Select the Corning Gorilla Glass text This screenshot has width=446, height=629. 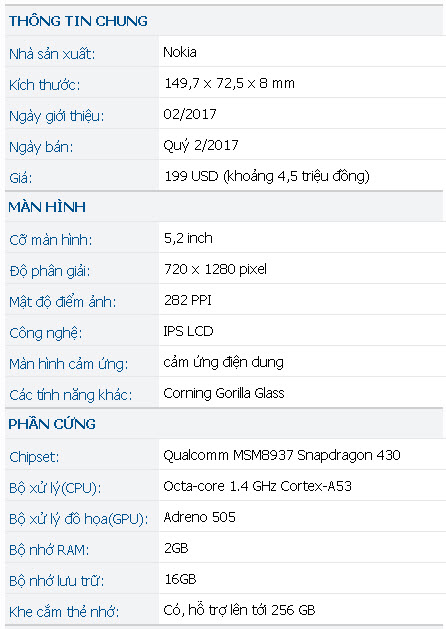click(224, 393)
